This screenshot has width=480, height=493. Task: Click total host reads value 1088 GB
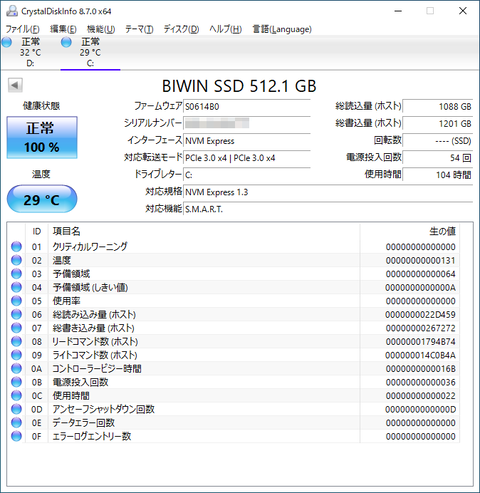point(438,107)
